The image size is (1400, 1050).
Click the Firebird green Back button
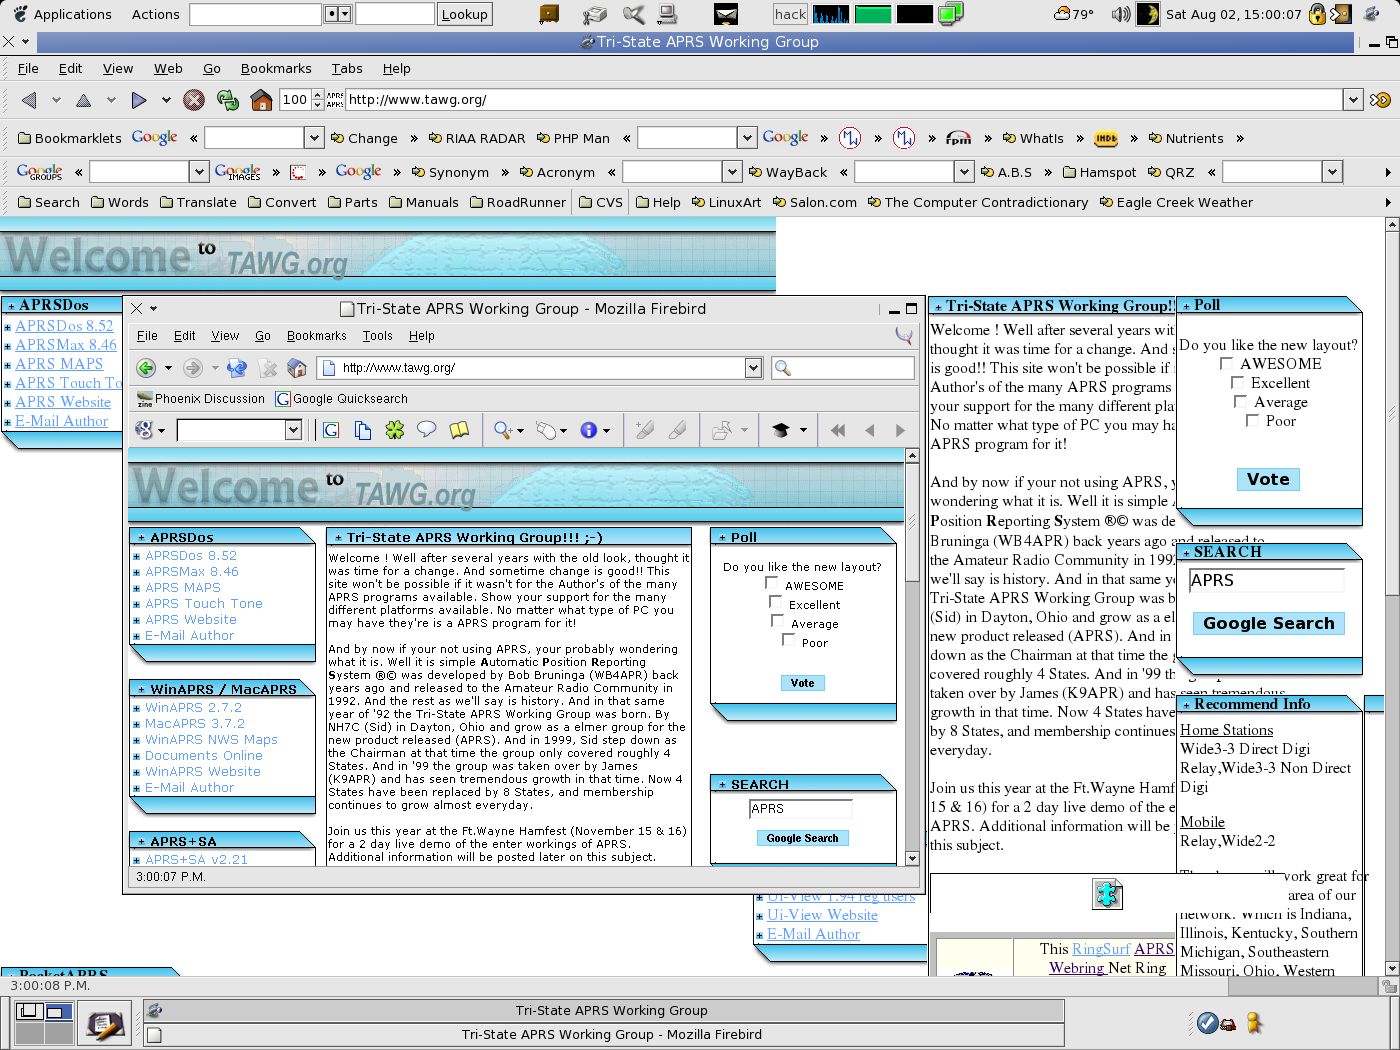pos(146,368)
